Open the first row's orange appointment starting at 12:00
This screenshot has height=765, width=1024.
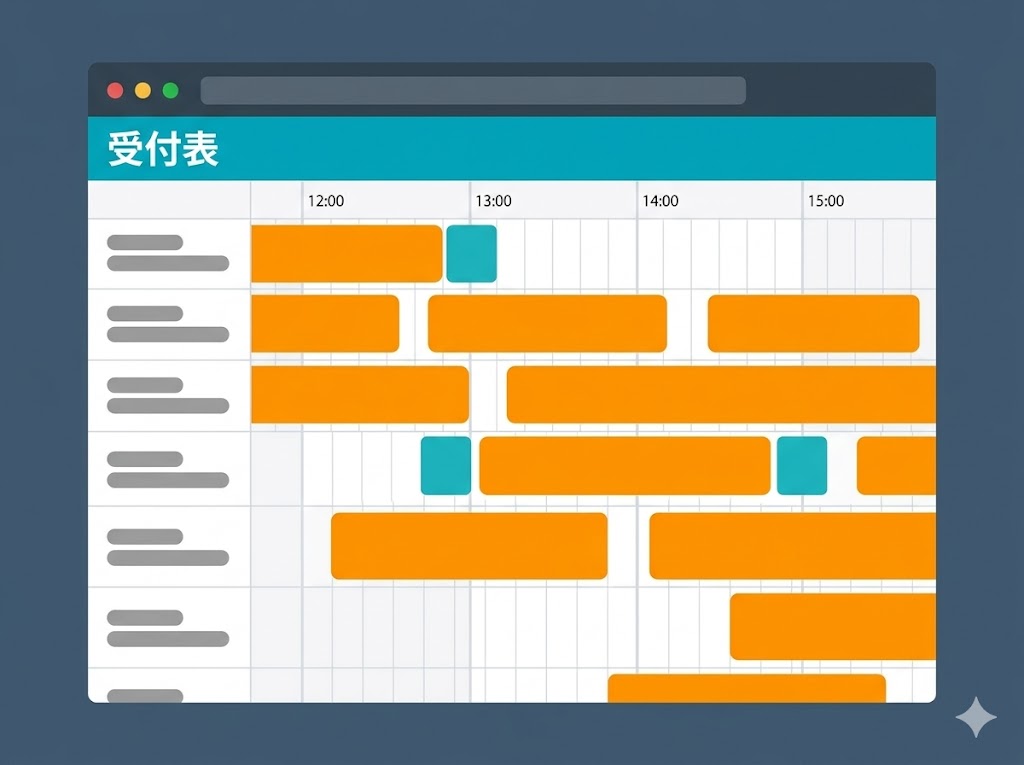(x=346, y=254)
